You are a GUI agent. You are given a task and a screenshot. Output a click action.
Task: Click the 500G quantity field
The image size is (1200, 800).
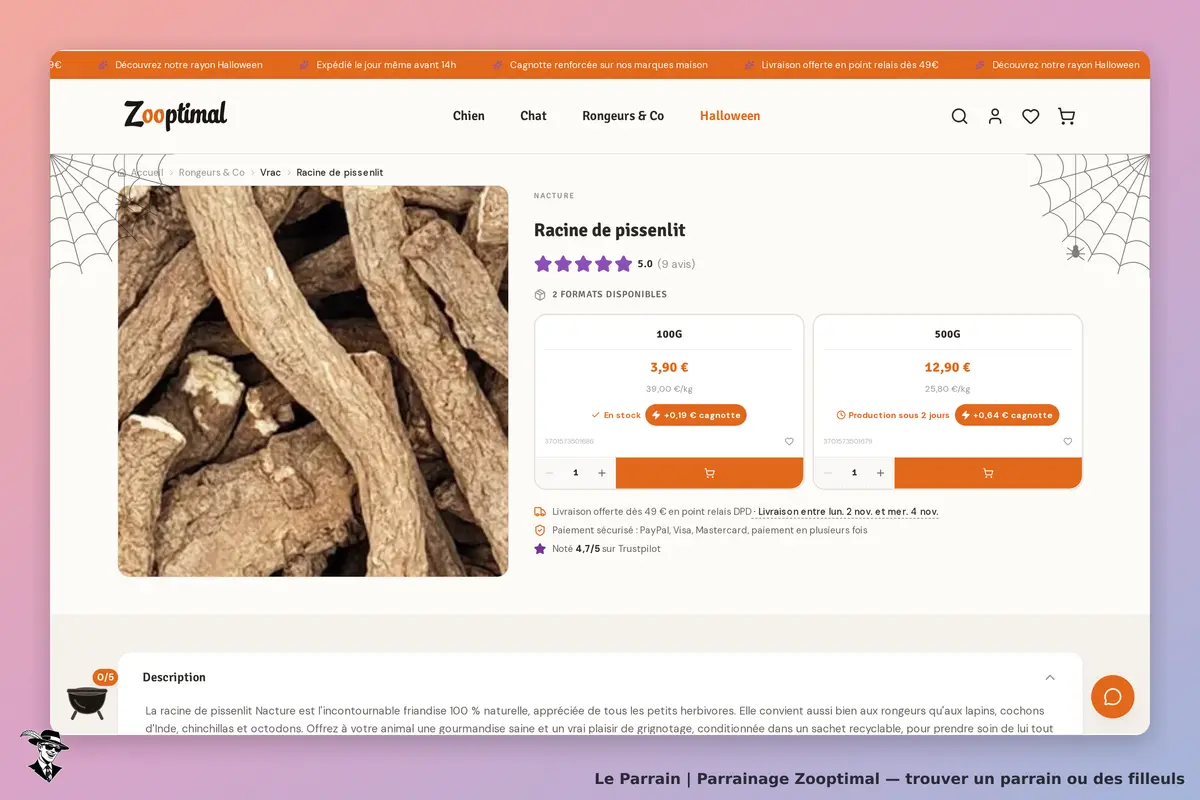[x=854, y=473]
